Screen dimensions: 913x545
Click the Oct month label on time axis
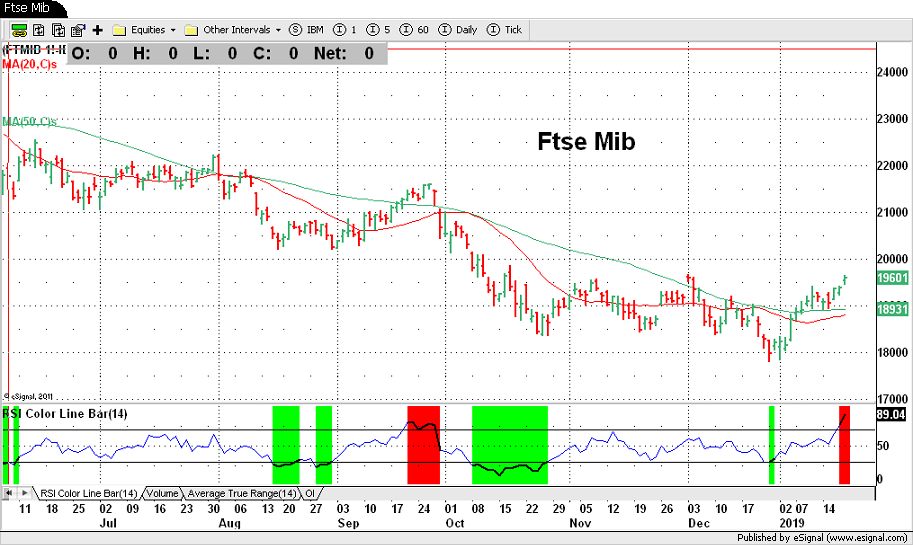tap(455, 523)
